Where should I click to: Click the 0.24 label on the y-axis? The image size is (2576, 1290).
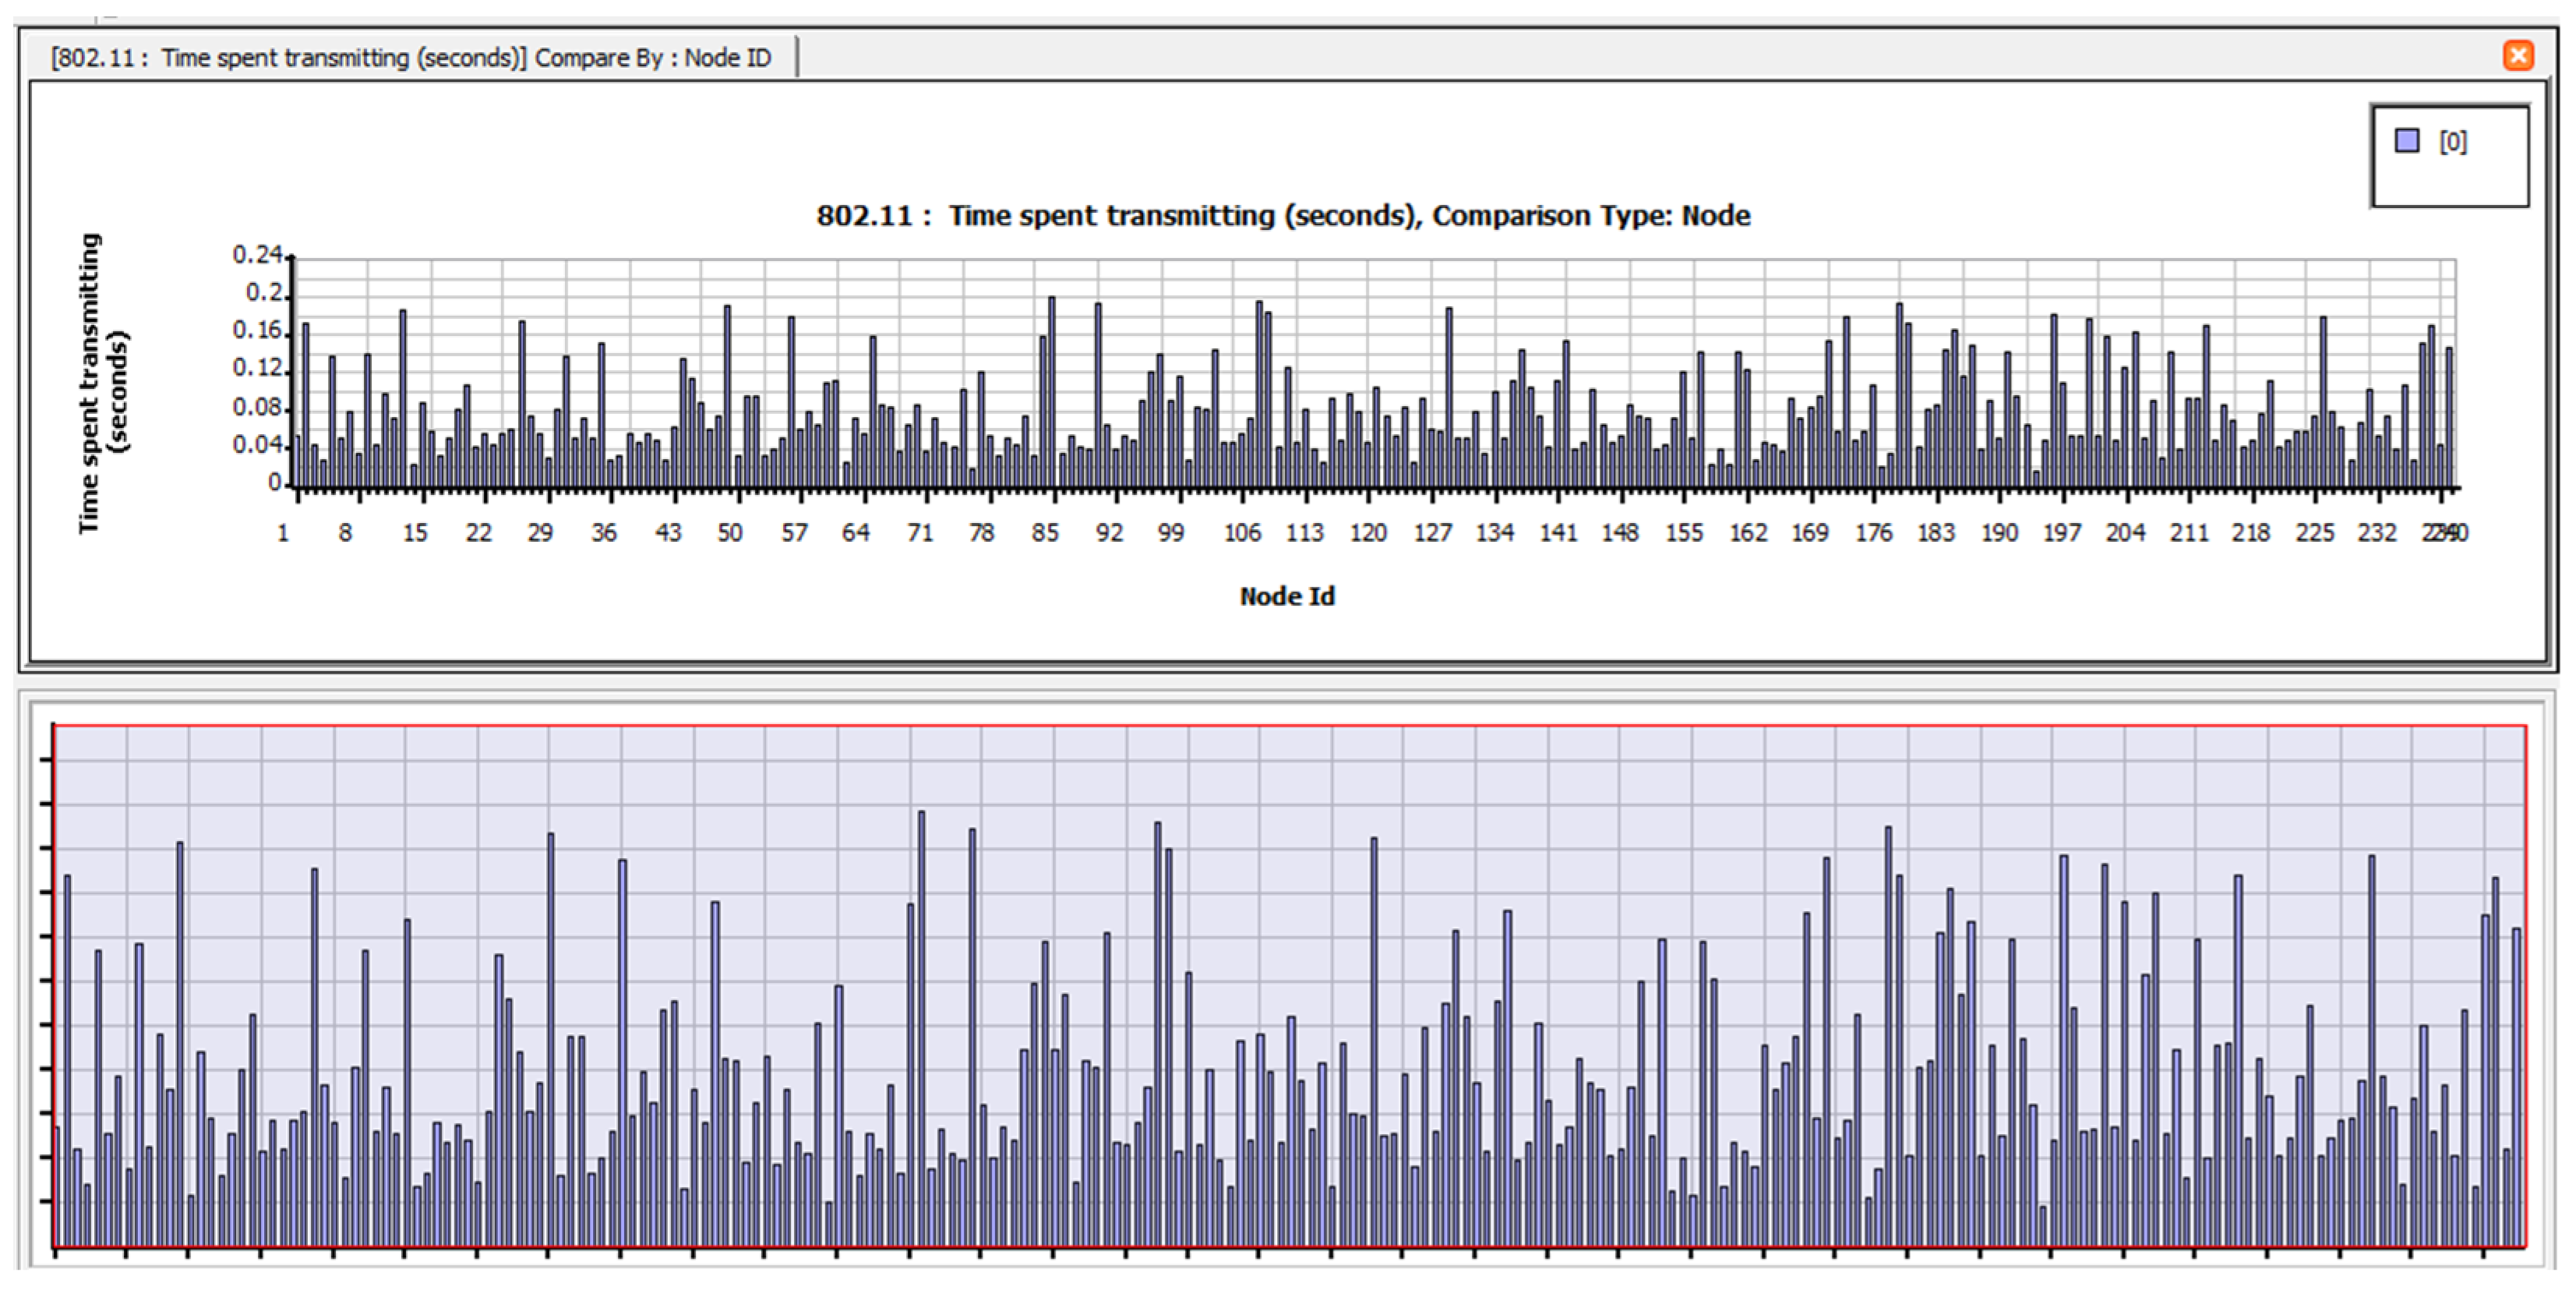257,255
